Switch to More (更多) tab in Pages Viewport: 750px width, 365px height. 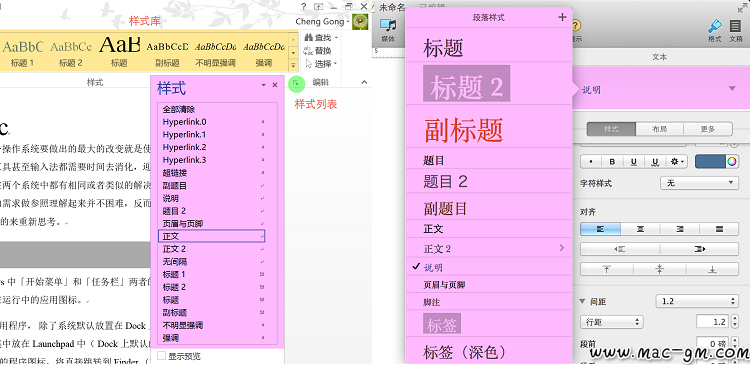tap(708, 129)
